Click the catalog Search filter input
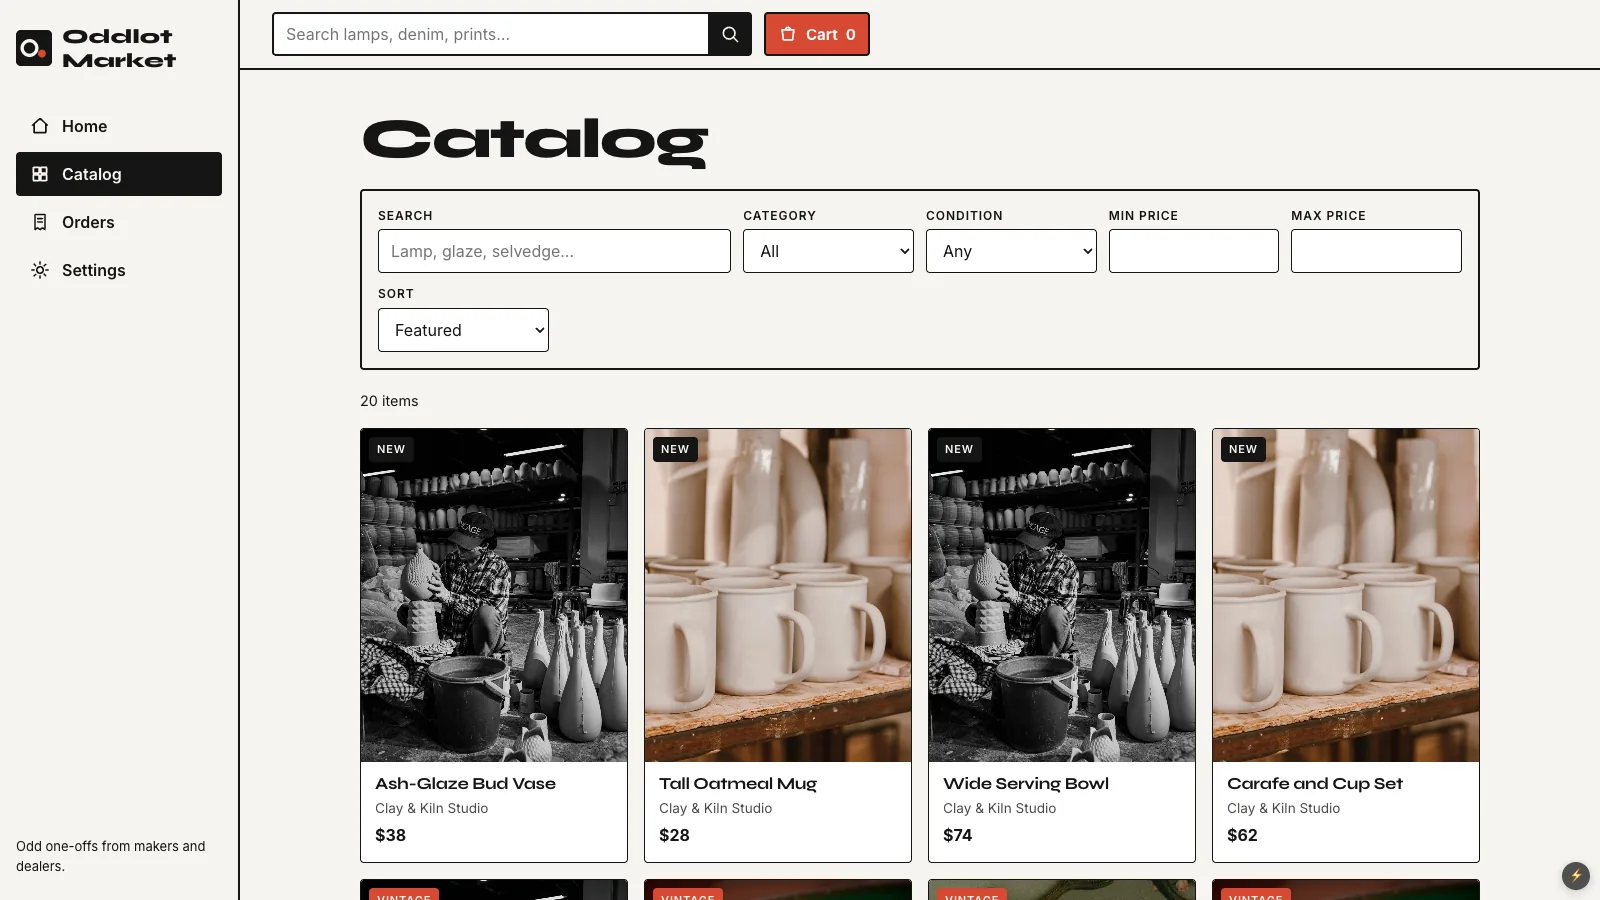This screenshot has height=900, width=1600. [554, 251]
